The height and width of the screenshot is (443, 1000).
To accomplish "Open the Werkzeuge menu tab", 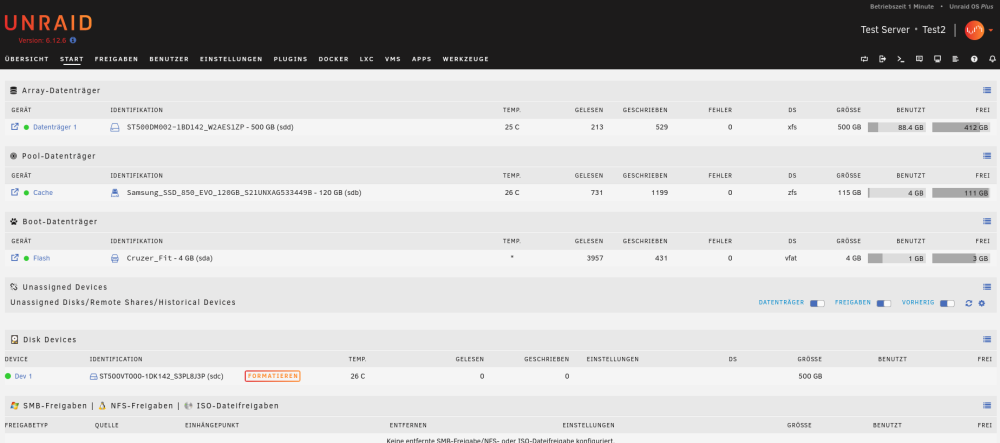I will tap(466, 59).
